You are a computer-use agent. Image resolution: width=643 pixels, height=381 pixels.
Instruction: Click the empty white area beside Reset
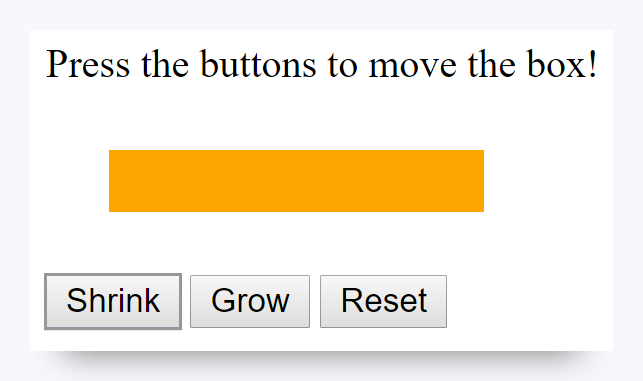tap(529, 301)
